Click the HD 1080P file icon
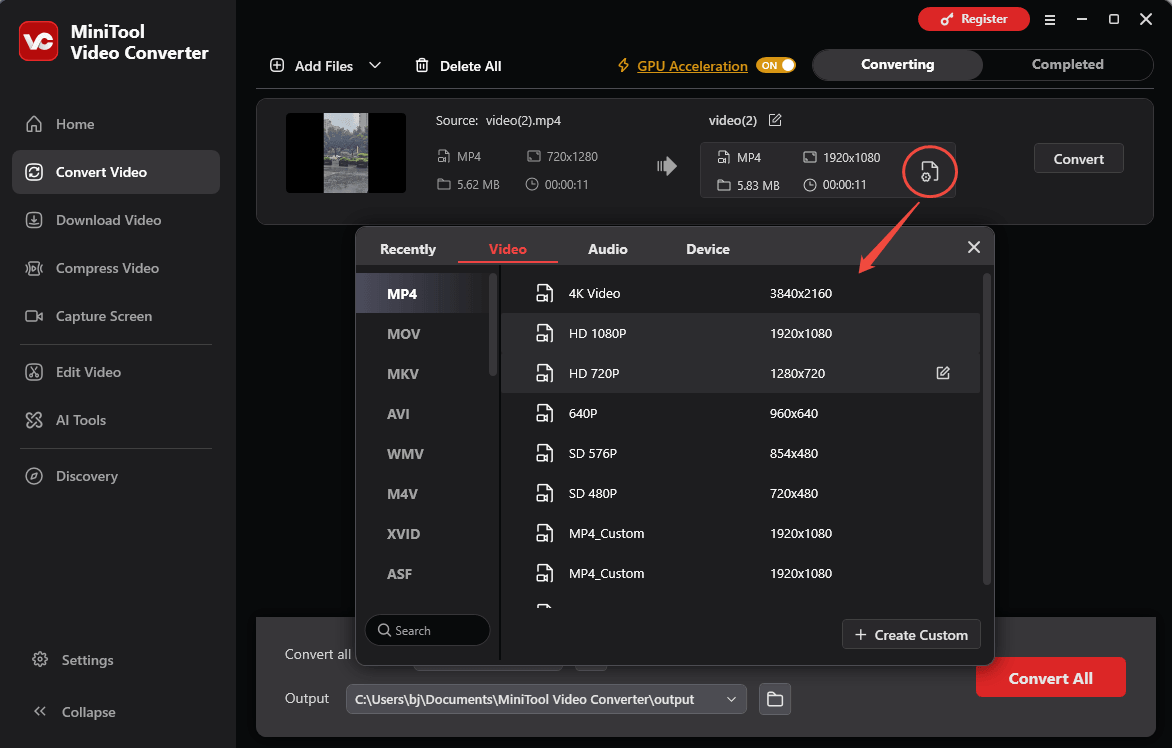Screen dimensions: 1172x748 545,333
